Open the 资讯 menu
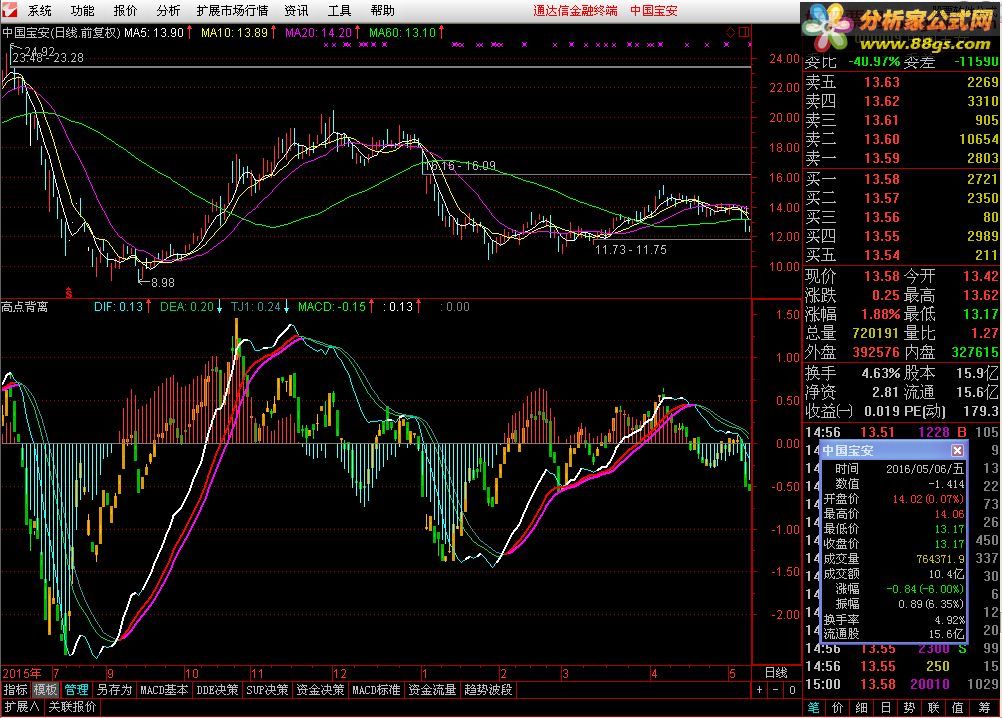This screenshot has height=718, width=1002. click(x=296, y=10)
